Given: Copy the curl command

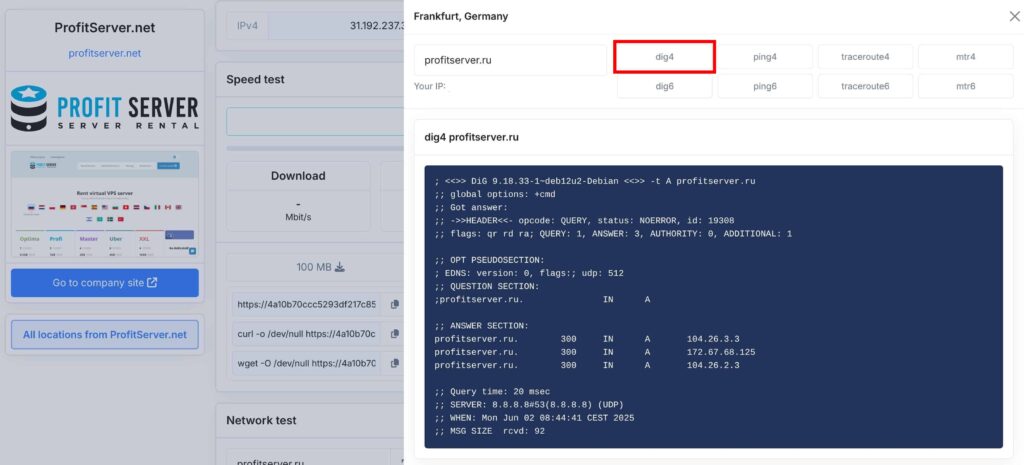Looking at the screenshot, I should pos(394,334).
